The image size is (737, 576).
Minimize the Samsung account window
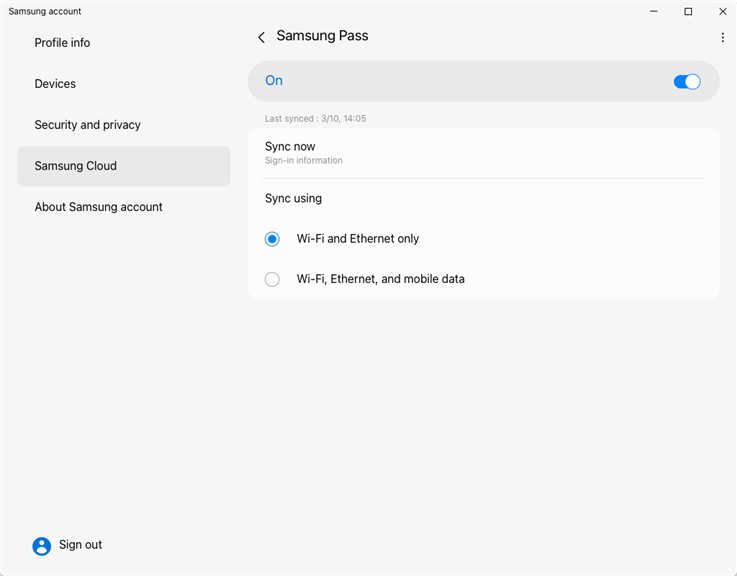click(x=653, y=12)
